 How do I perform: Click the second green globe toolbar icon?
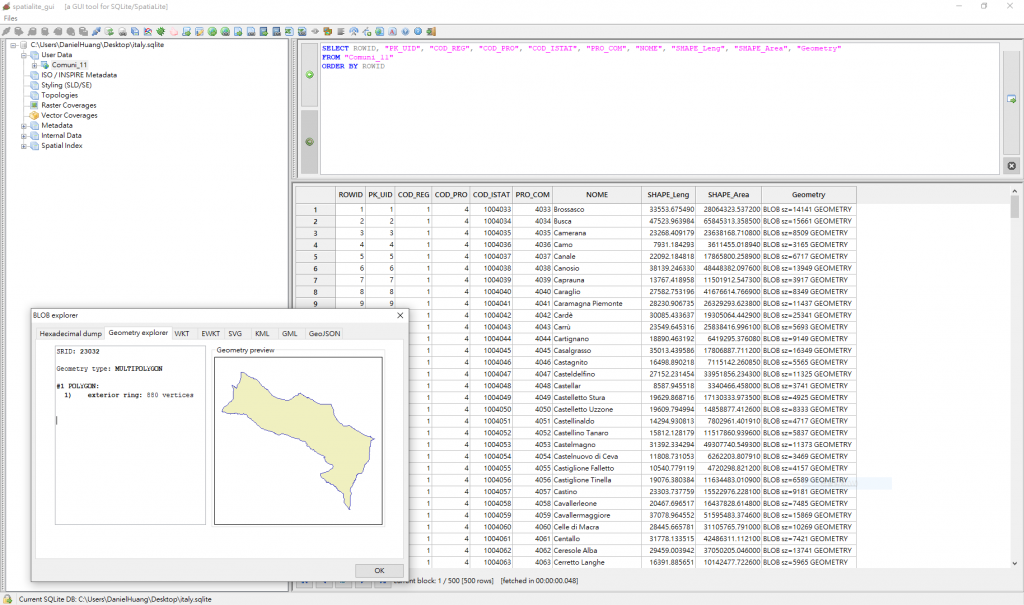coord(225,31)
